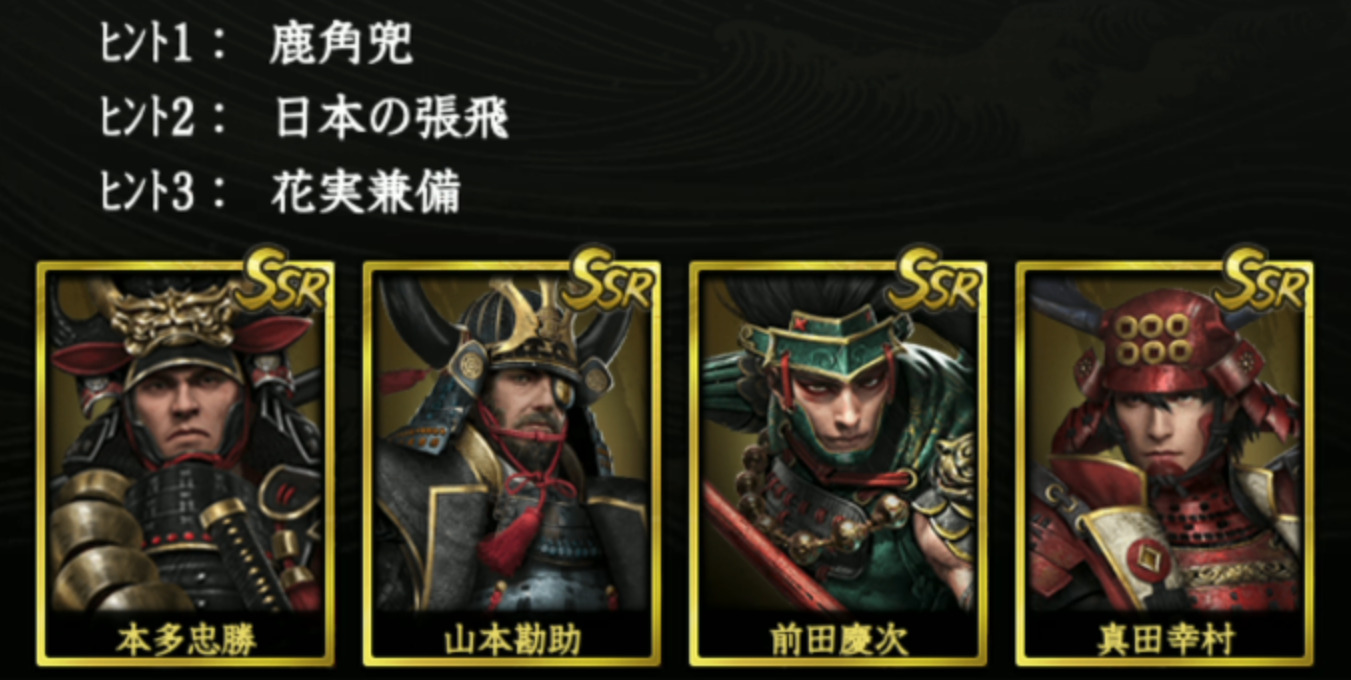Image resolution: width=1351 pixels, height=680 pixels.
Task: Click hint 1 text 鹿角兜
Action: pos(341,44)
